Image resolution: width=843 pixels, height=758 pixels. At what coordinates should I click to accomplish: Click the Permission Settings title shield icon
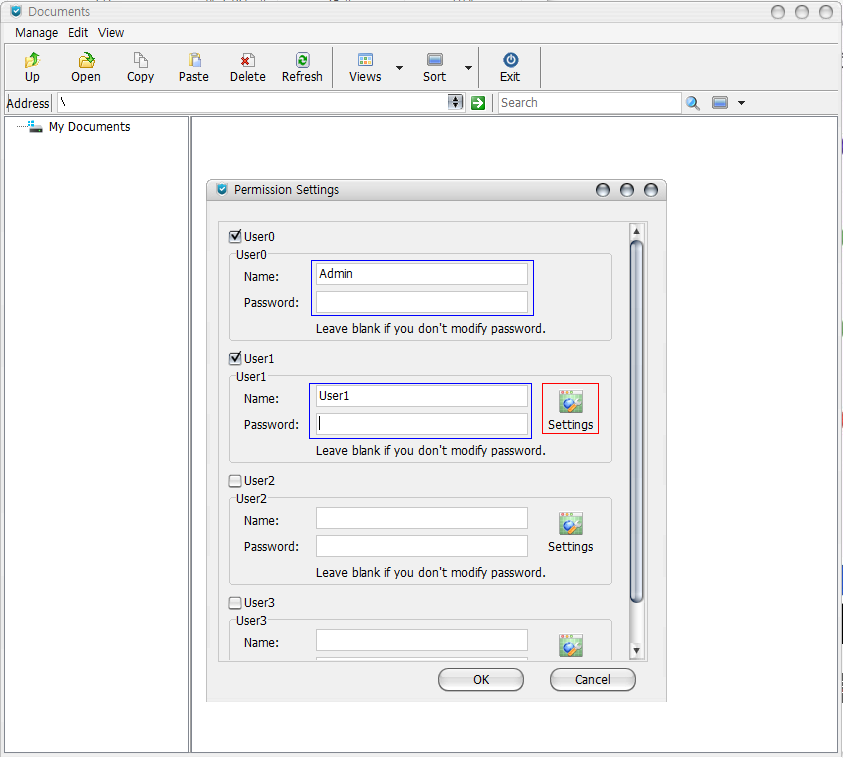pyautogui.click(x=222, y=189)
